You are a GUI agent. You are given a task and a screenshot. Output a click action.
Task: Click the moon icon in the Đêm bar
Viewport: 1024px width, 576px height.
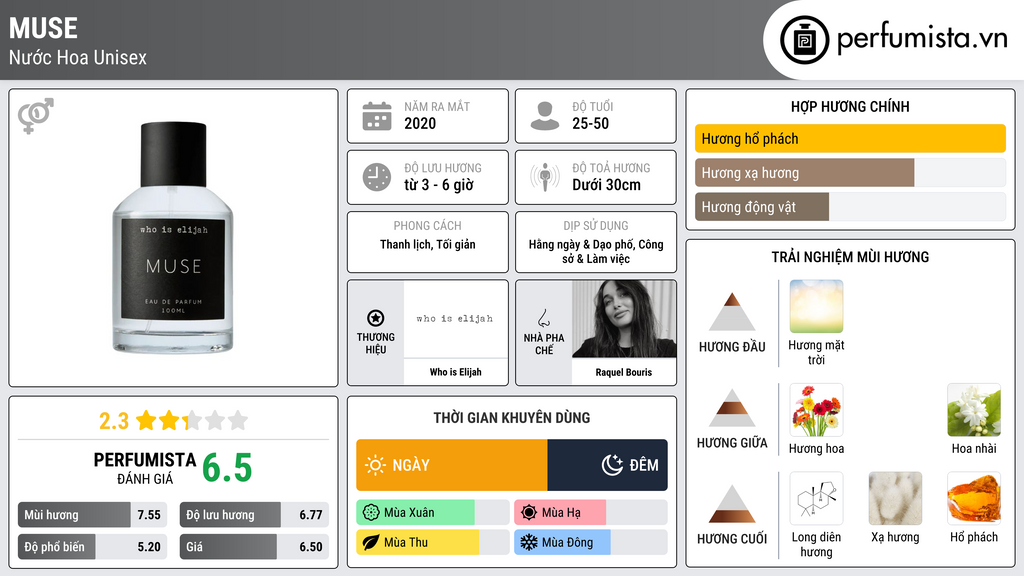pos(612,465)
